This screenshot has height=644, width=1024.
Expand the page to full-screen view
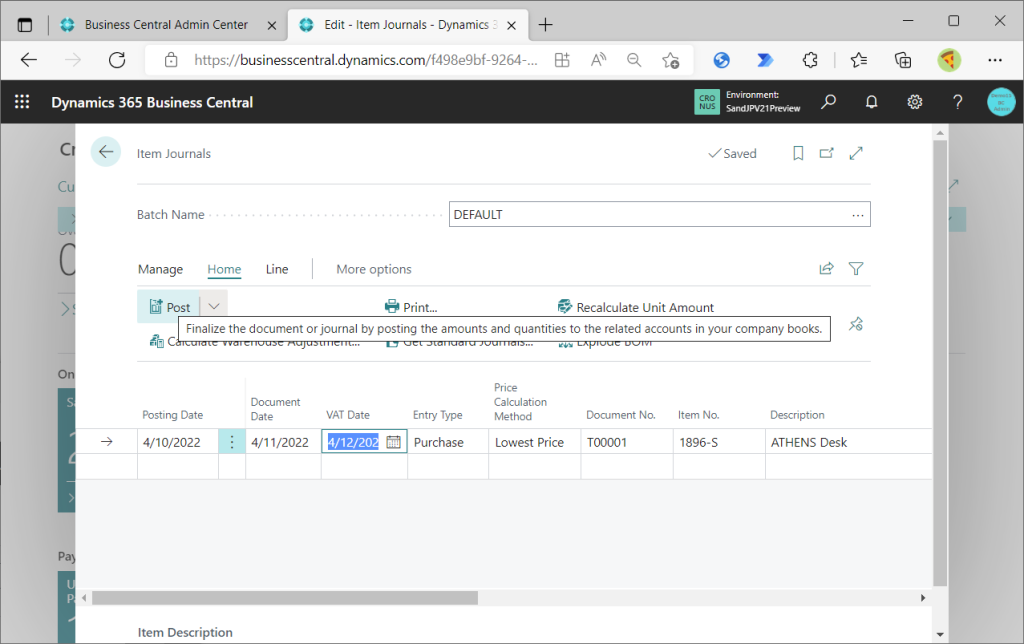click(x=856, y=153)
